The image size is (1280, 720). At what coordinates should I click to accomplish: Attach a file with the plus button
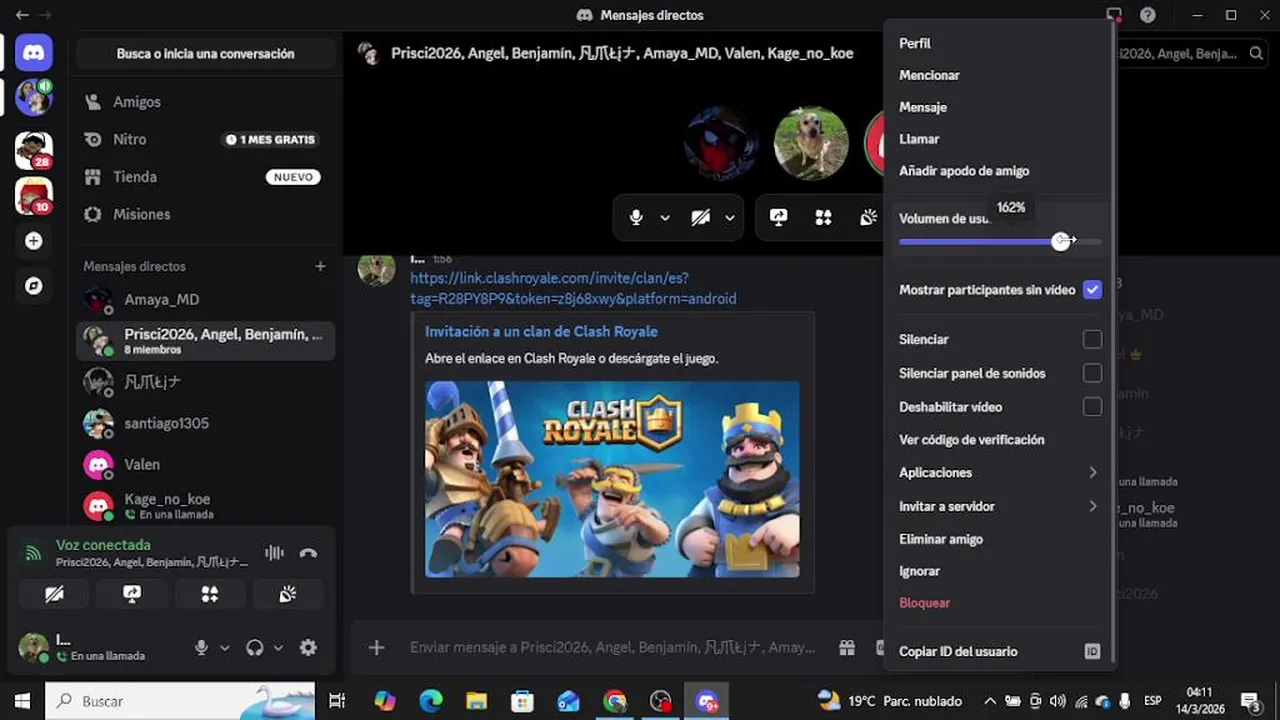tap(376, 648)
